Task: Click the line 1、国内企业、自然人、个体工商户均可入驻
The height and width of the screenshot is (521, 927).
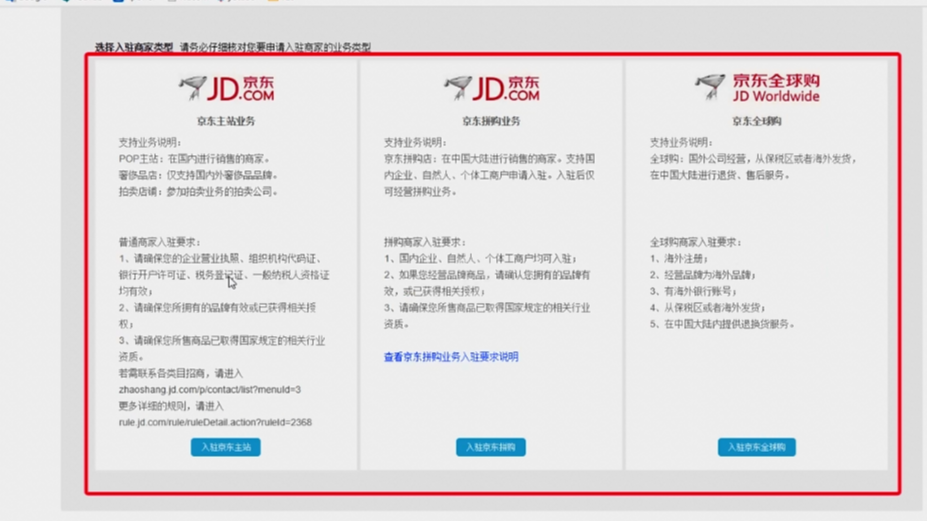Action: [x=481, y=258]
